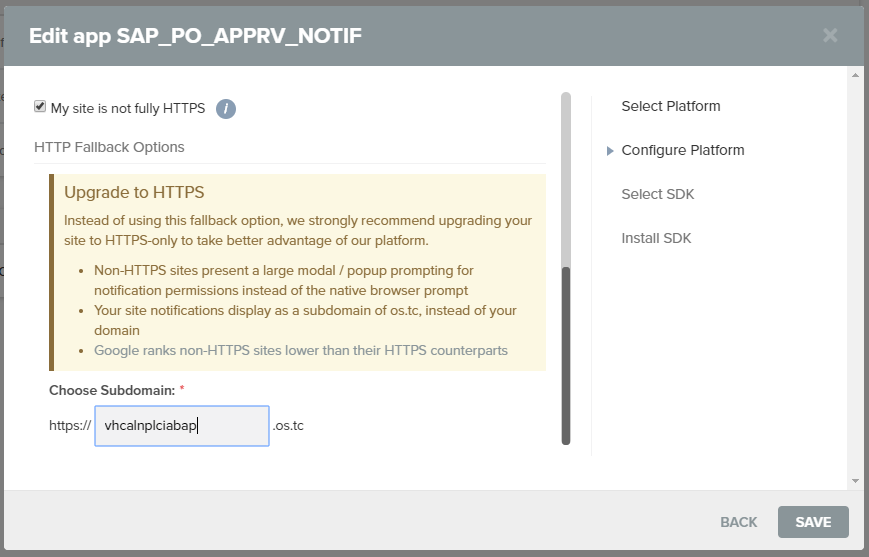
Task: Click the arrow marker beside Configure Platform
Action: tap(610, 151)
